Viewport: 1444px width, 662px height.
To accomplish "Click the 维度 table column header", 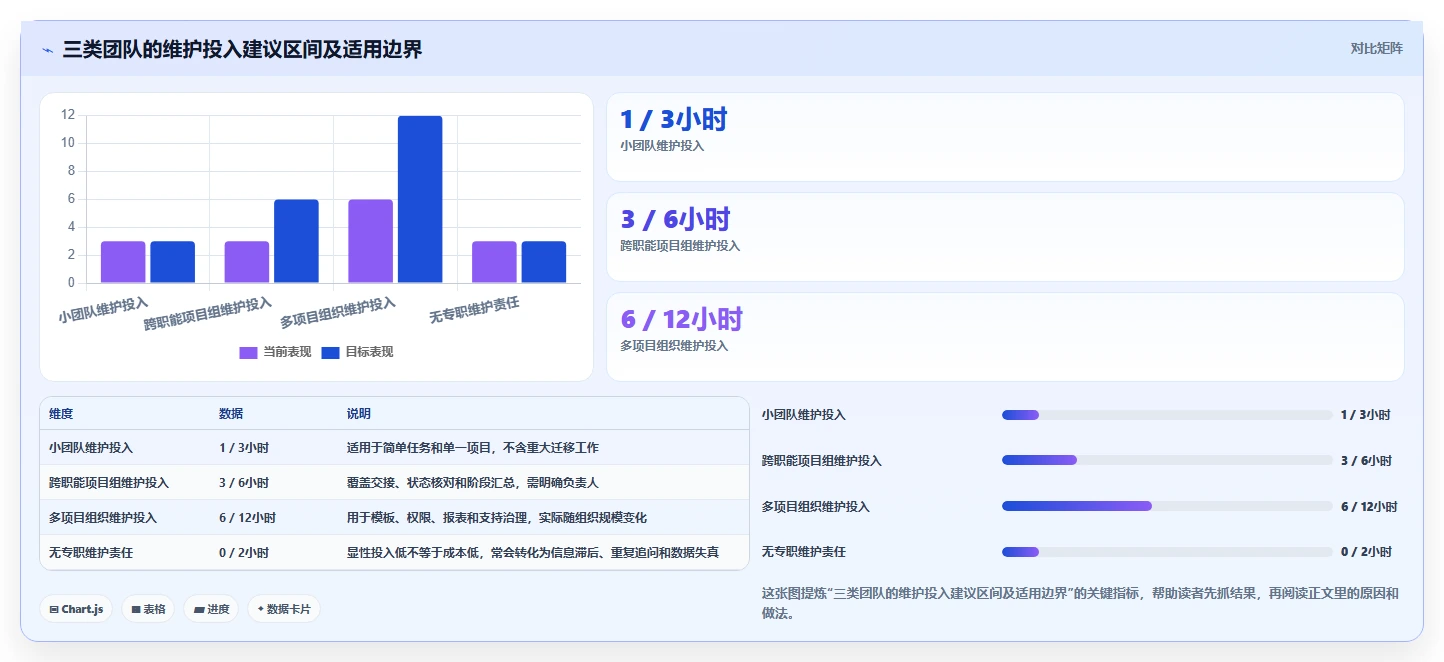I will coord(61,413).
